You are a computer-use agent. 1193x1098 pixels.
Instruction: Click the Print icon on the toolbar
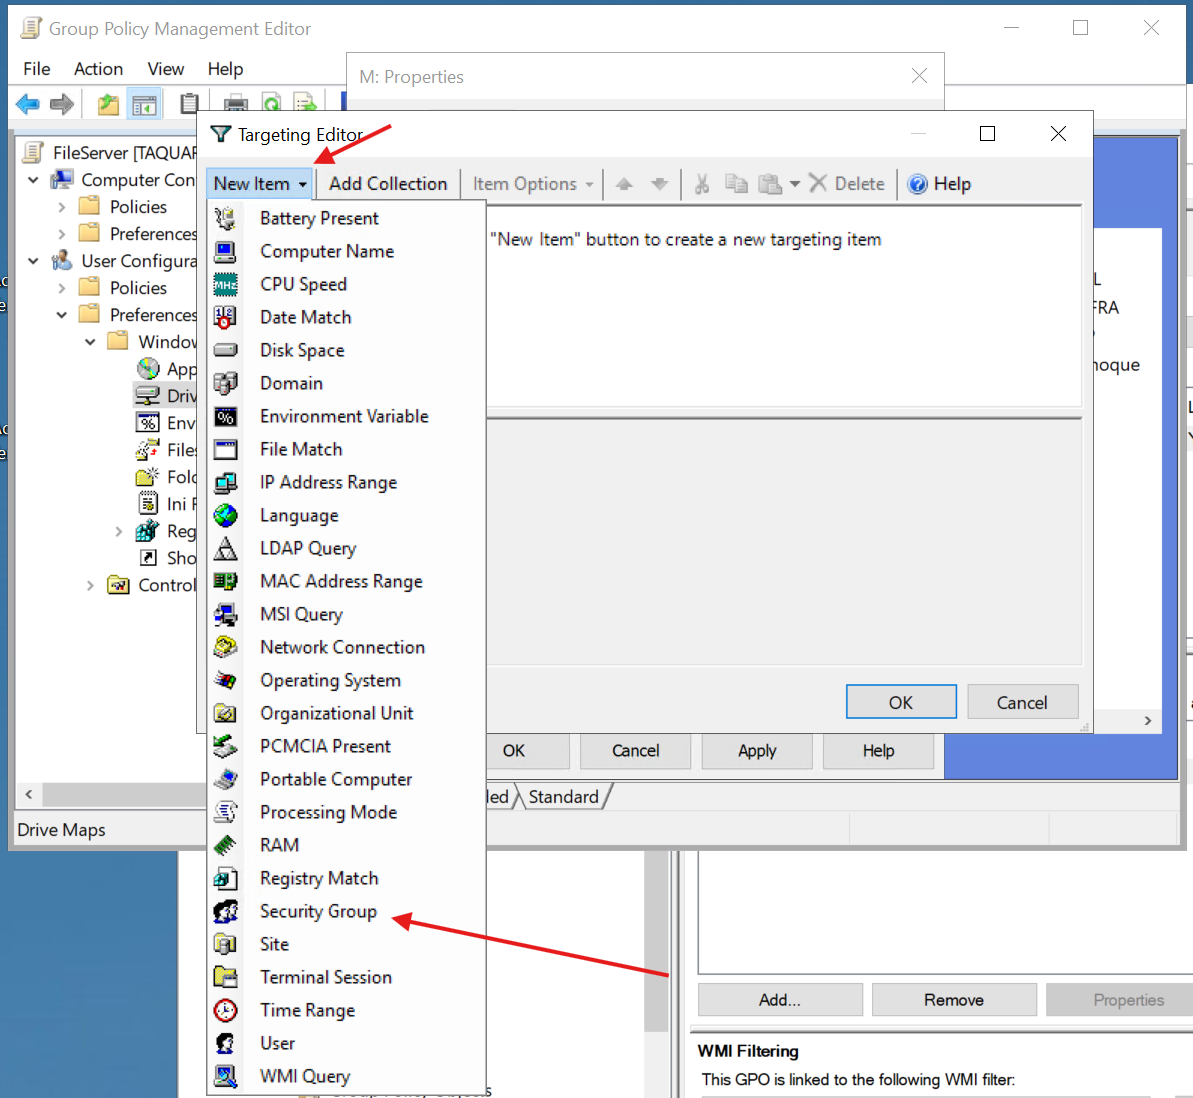(x=236, y=103)
